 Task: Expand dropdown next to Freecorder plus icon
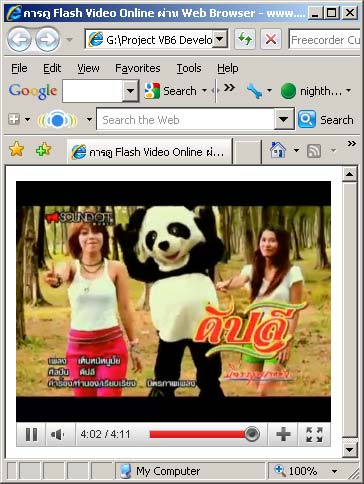(x=27, y=119)
